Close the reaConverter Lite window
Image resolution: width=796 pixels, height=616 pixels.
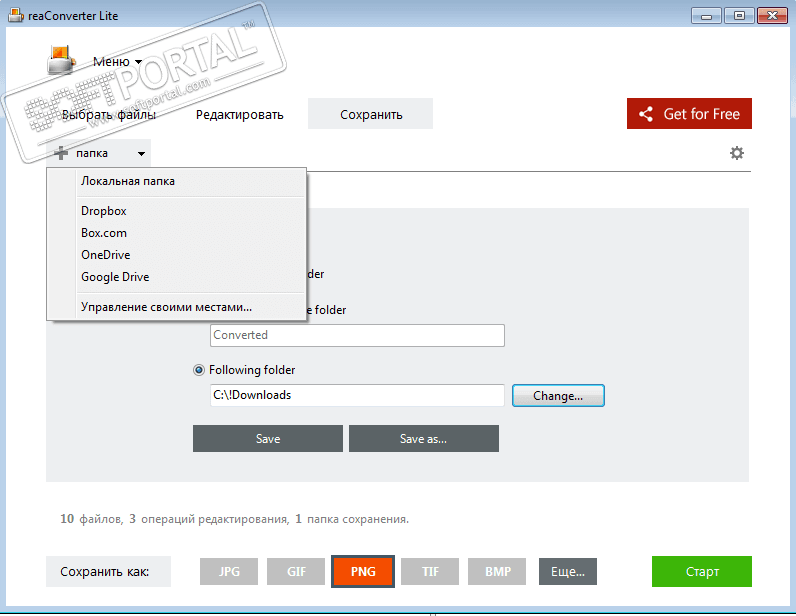coord(772,16)
